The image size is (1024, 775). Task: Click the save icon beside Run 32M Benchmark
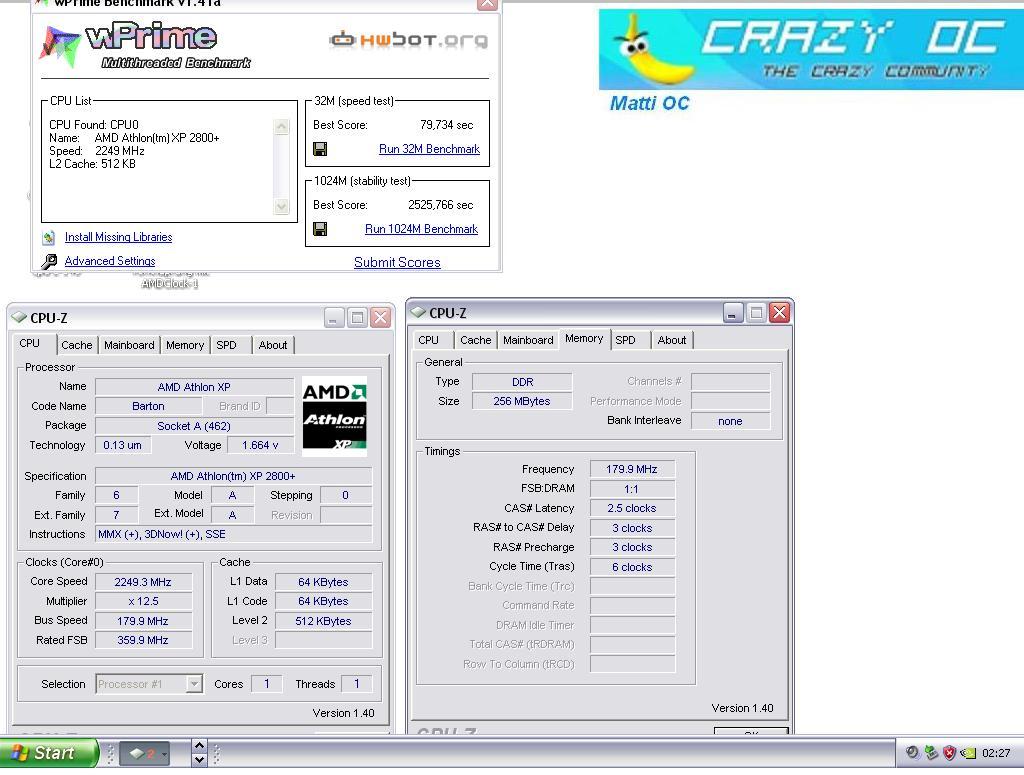(320, 149)
